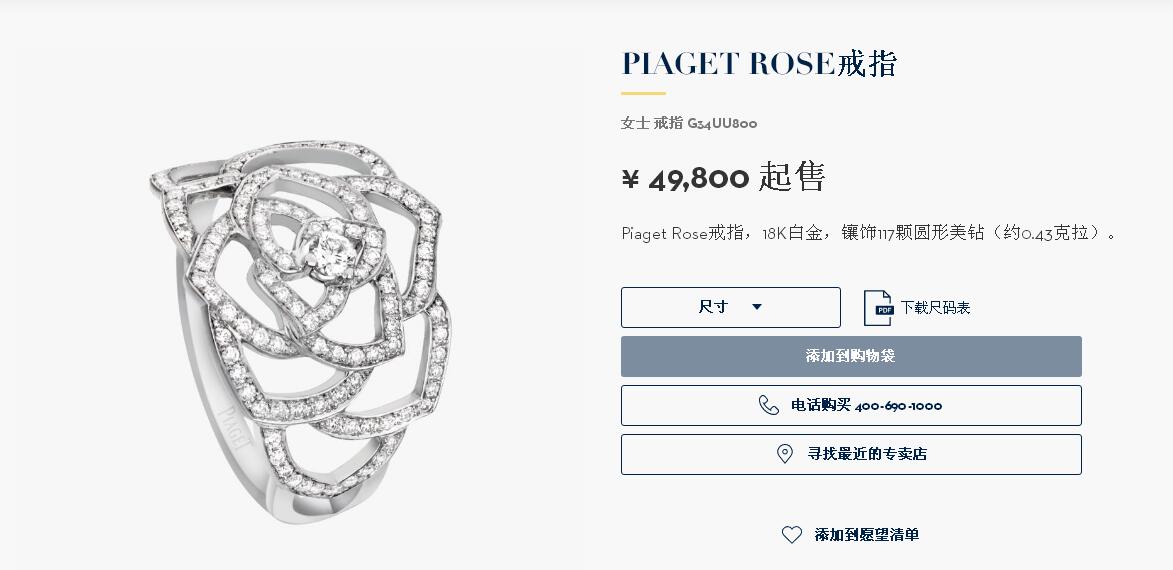Screen dimensions: 1173x570
Task: Click the ring description with 18K白金 text
Action: point(869,233)
